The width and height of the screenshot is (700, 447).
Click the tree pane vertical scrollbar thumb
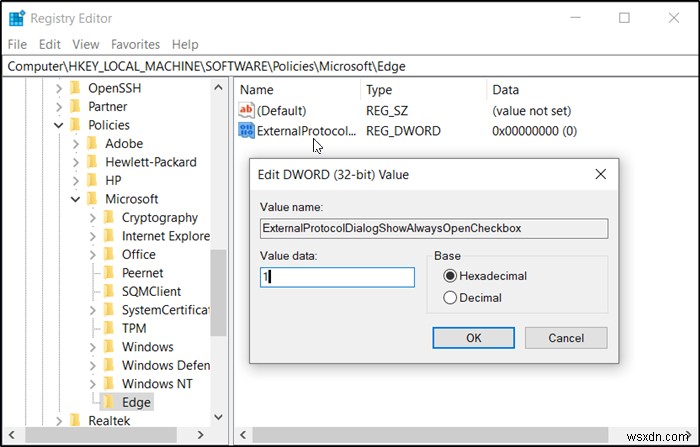tap(218, 292)
